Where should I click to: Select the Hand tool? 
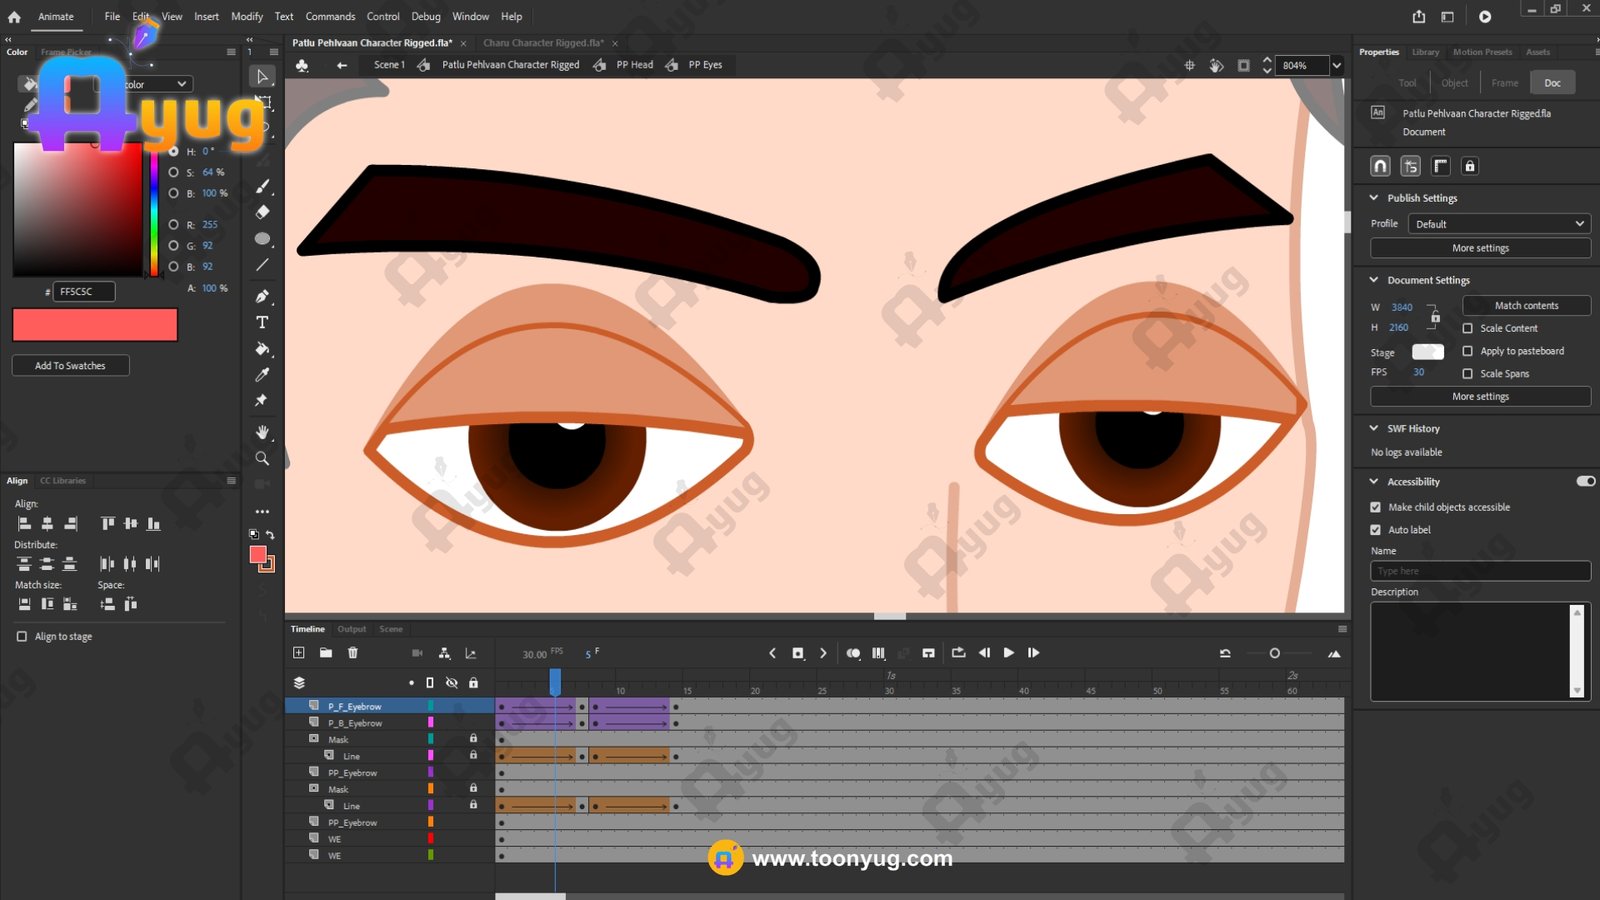(x=262, y=432)
